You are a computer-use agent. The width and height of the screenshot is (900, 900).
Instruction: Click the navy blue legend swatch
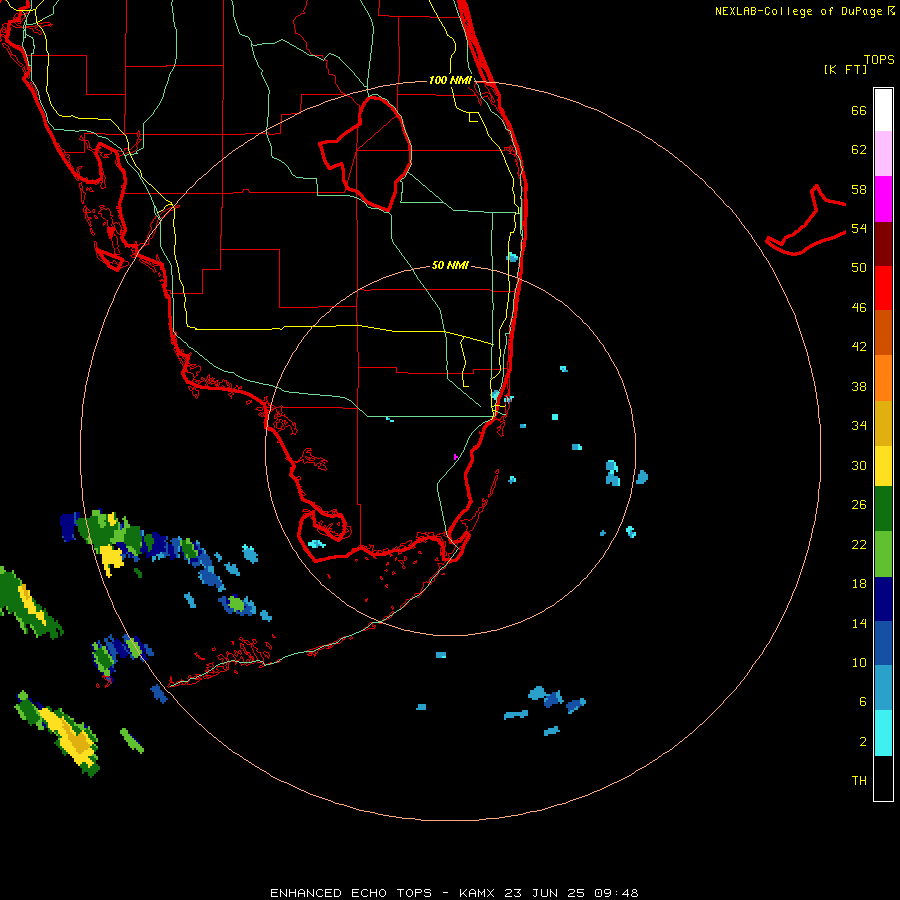(883, 599)
